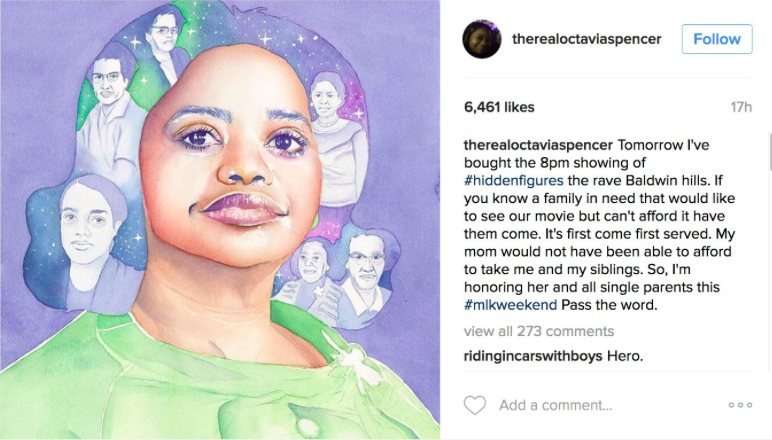Visit commenter ridingincarswithboys profile
Viewport: 772px width, 440px height.
533,356
